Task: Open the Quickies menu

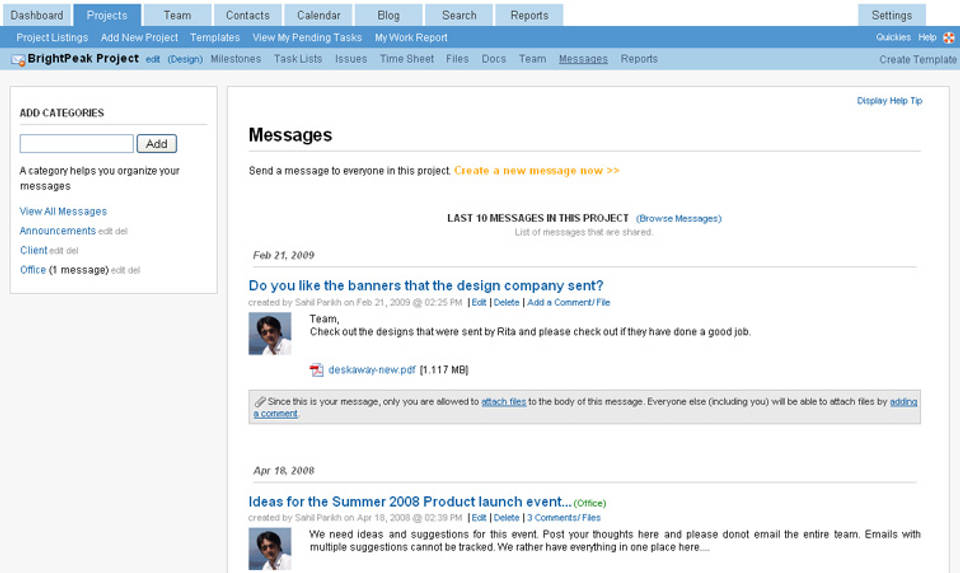Action: point(893,38)
